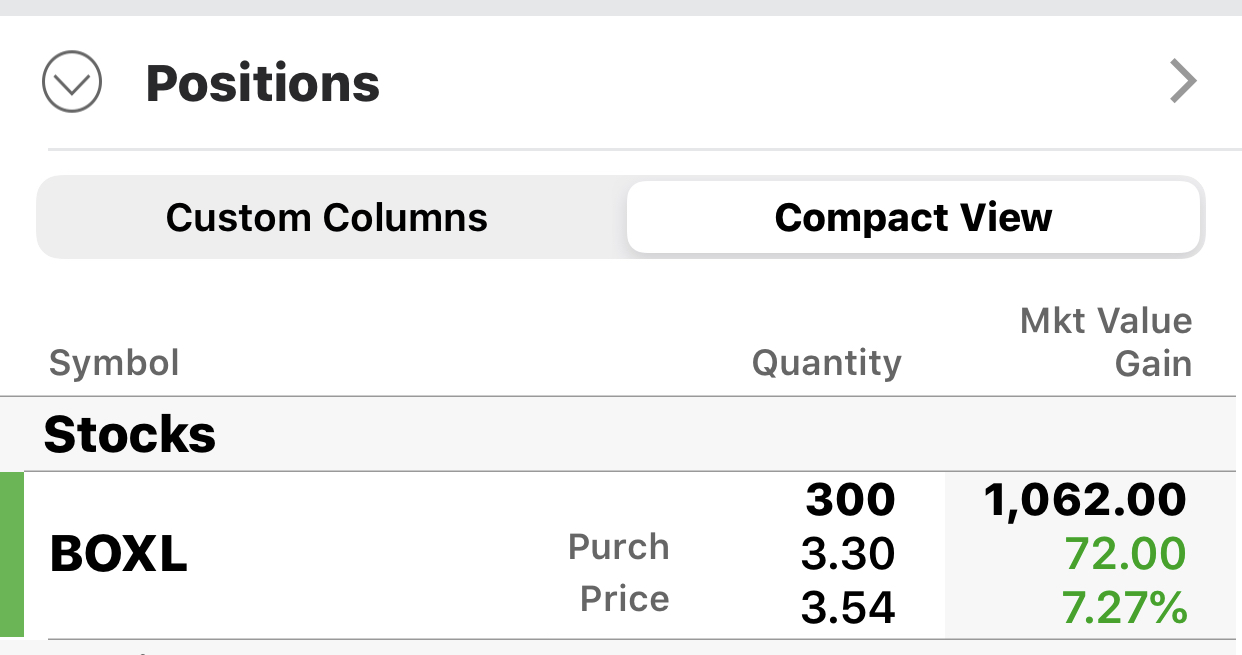Select the BOXL quantity of 300
This screenshot has height=655, width=1242.
coord(850,500)
